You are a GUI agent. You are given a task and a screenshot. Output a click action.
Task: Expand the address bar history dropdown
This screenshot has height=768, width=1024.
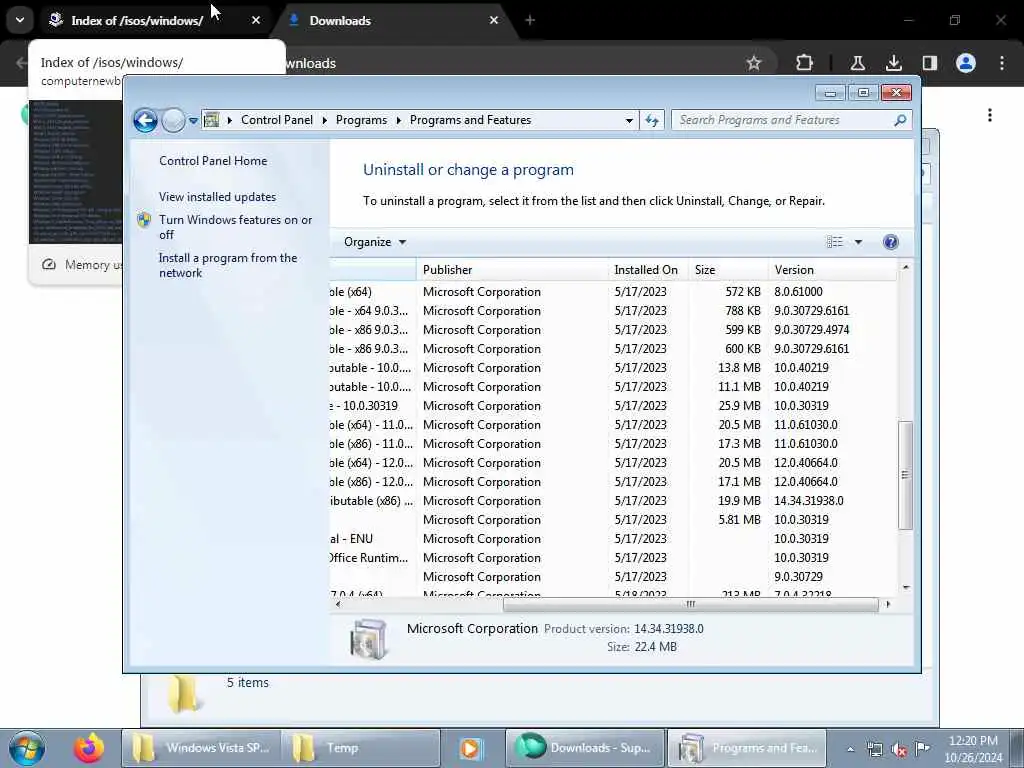pyautogui.click(x=629, y=120)
